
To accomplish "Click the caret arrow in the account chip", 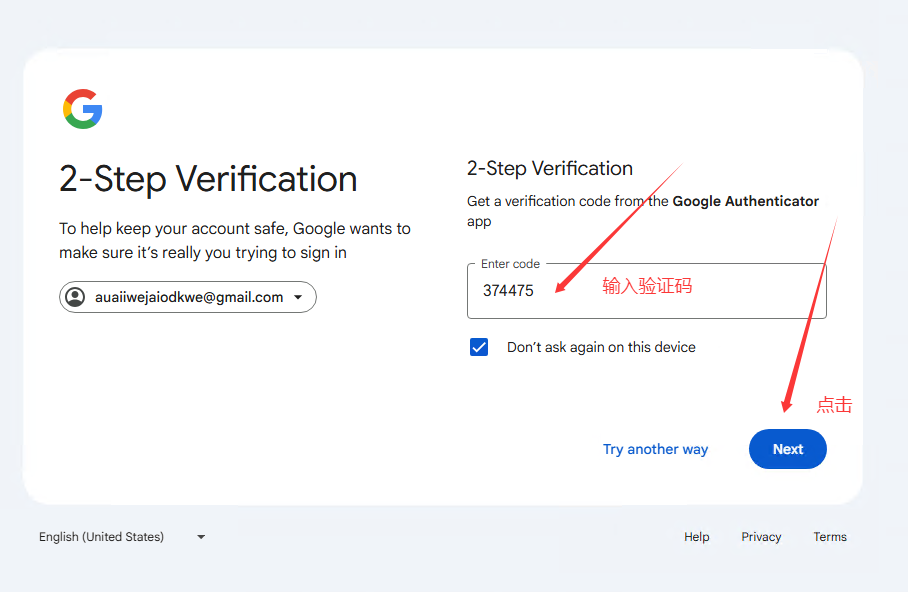I will point(298,297).
